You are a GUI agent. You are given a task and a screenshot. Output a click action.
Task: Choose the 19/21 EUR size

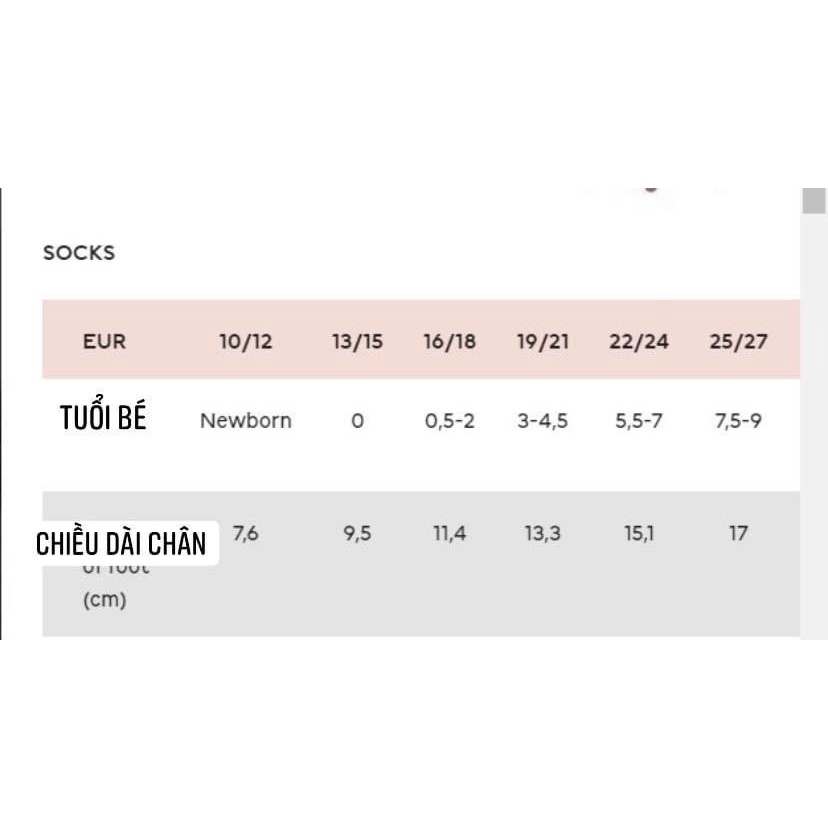tap(543, 341)
